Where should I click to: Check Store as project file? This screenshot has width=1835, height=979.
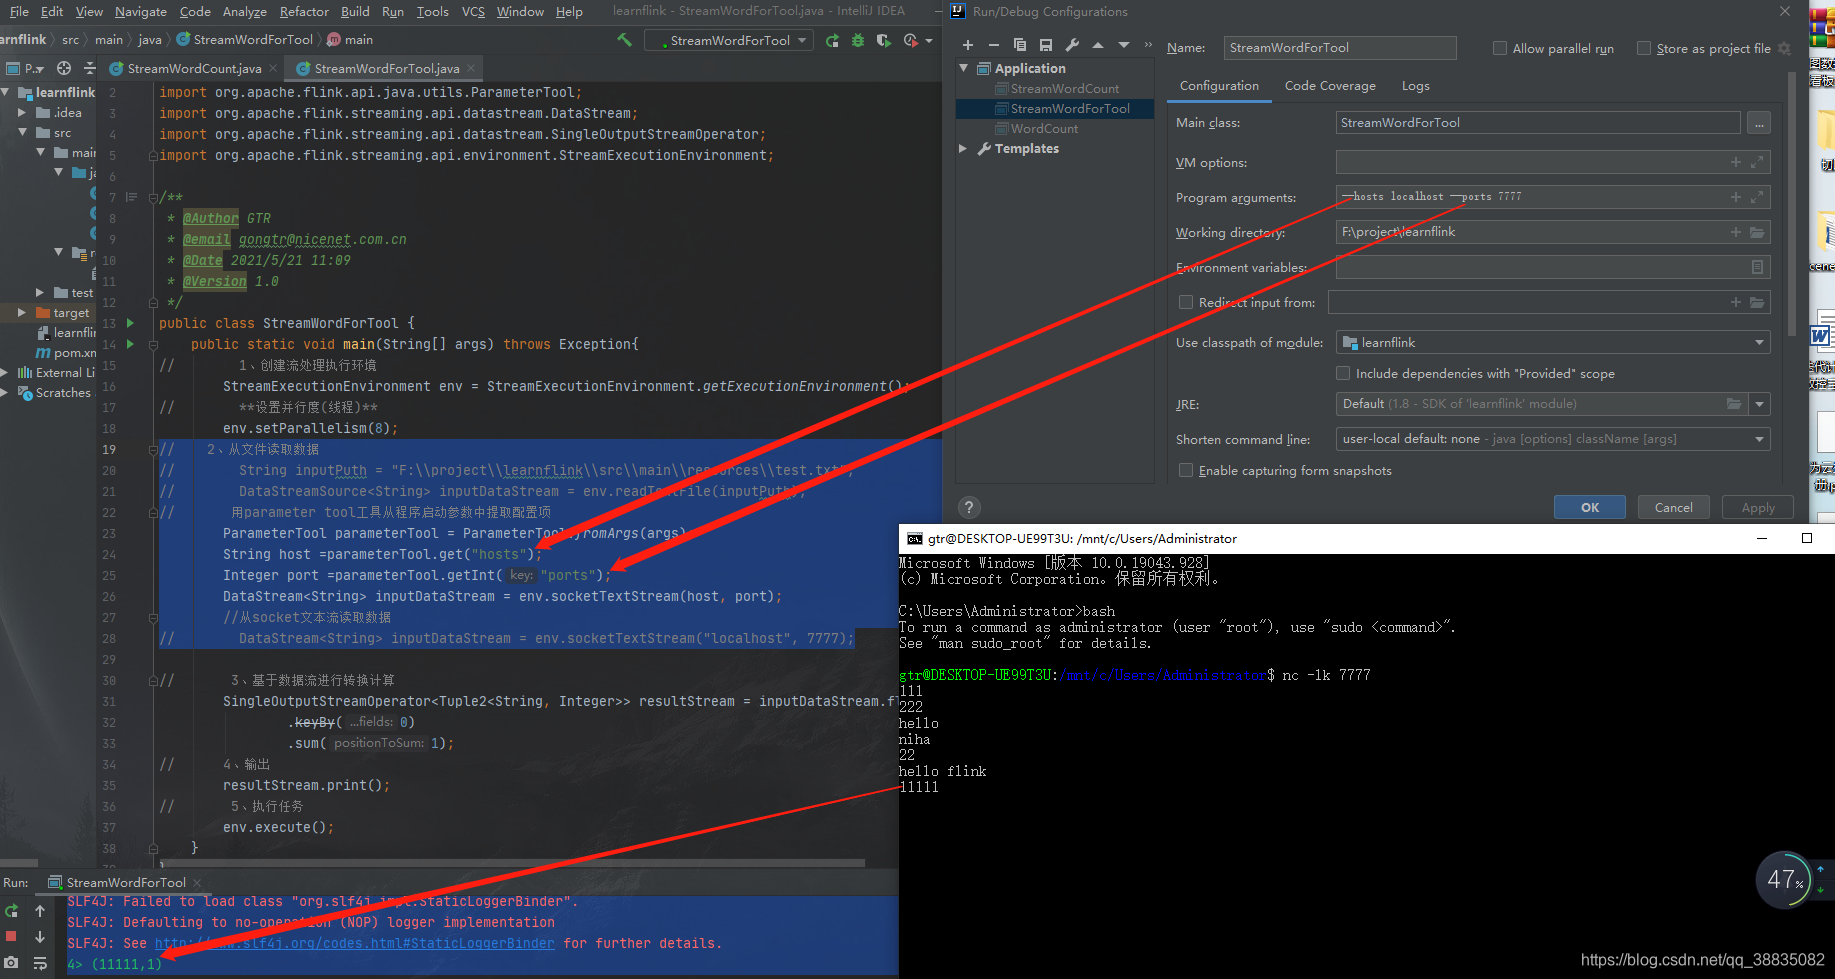pos(1644,48)
